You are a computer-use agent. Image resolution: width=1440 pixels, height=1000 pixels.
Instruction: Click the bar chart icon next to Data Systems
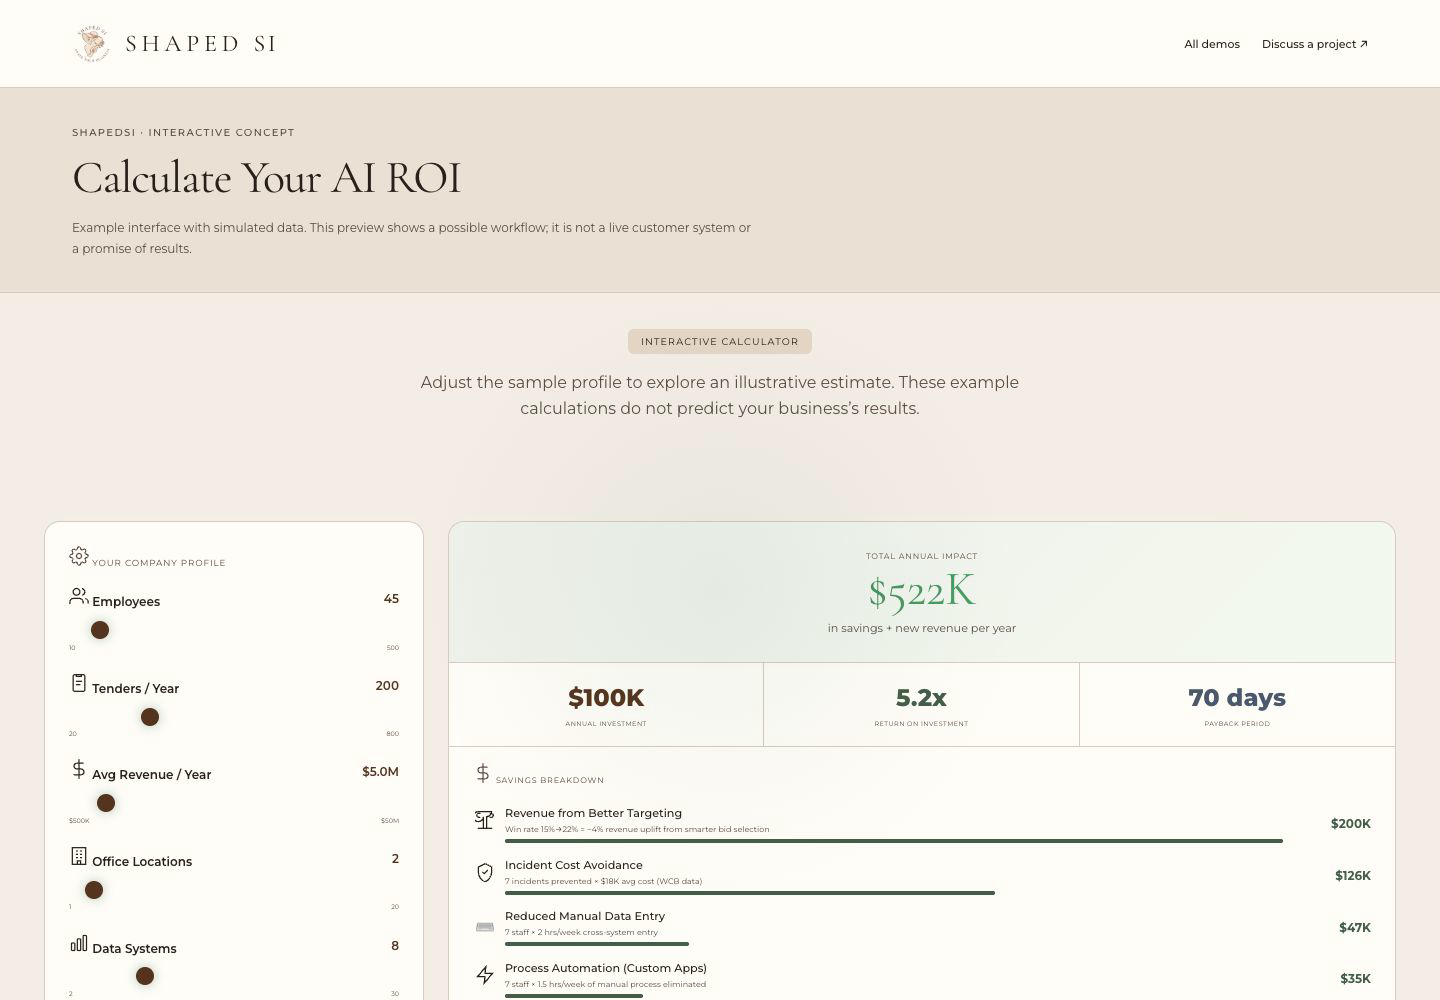pos(79,943)
